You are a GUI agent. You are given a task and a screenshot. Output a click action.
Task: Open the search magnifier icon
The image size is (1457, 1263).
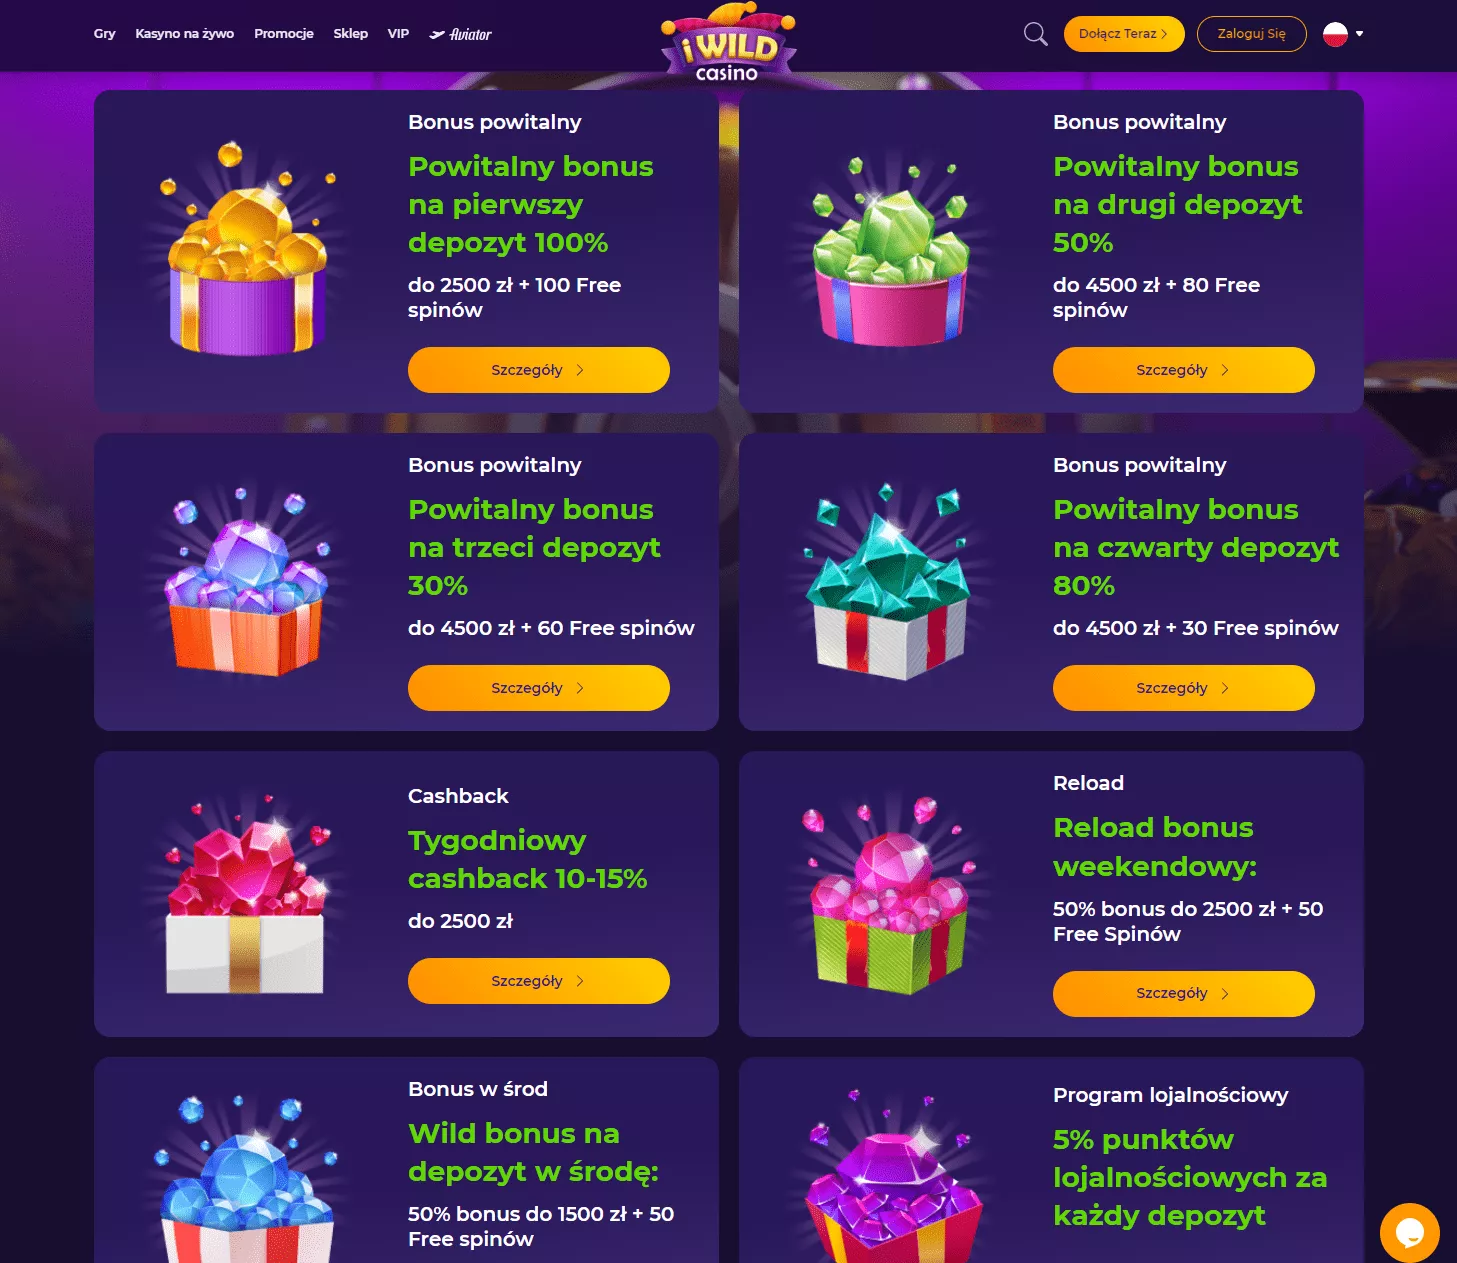coord(1035,34)
